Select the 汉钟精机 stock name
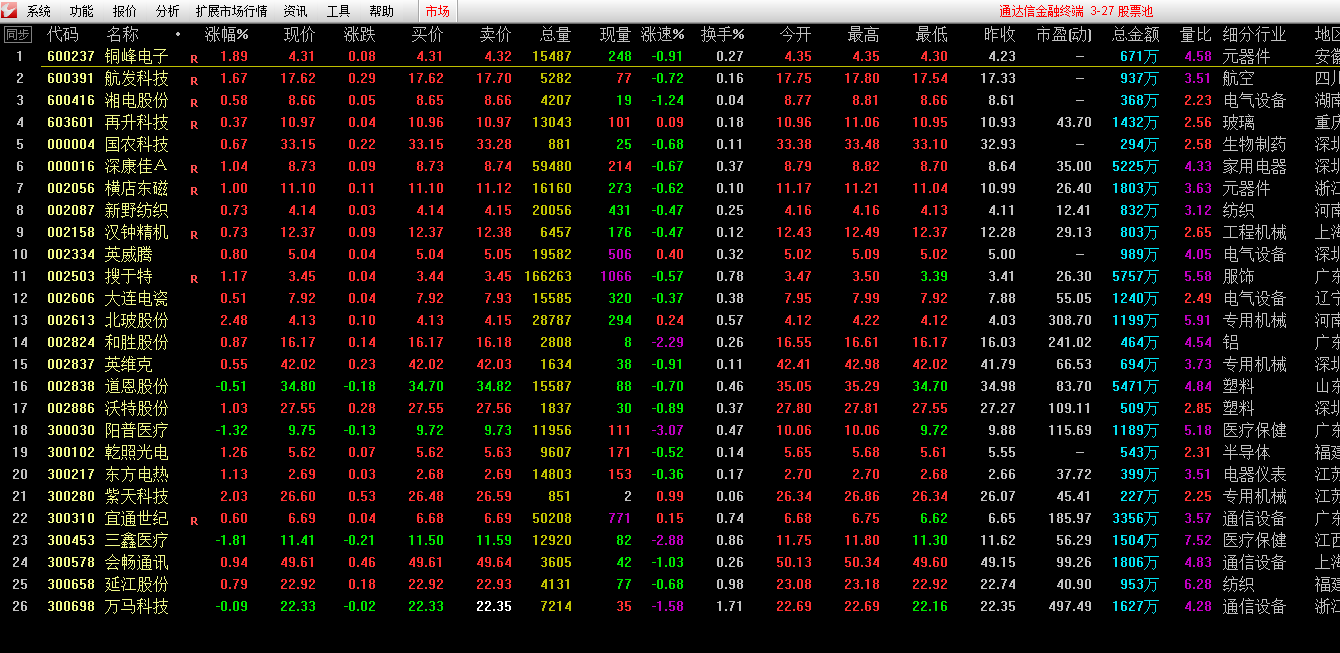The image size is (1340, 653). [x=137, y=232]
